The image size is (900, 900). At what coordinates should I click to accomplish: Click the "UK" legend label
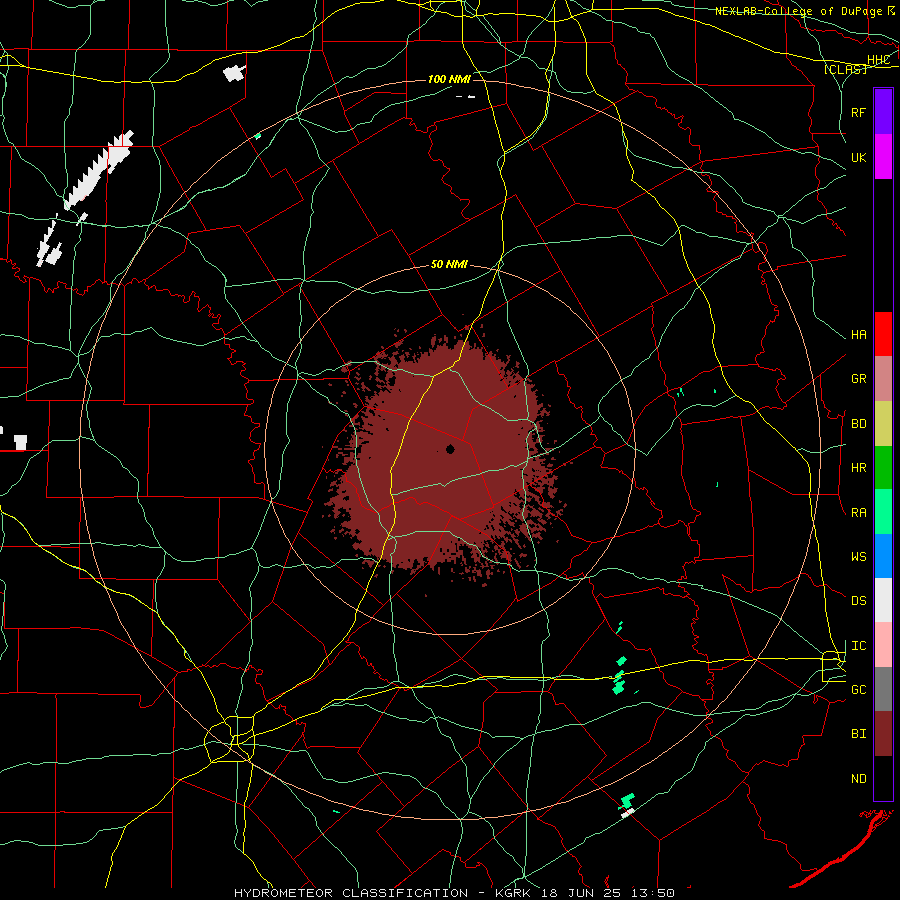[x=859, y=157]
